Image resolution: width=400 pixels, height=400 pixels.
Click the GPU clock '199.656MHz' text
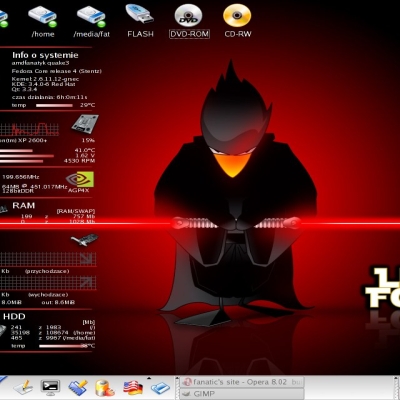(21, 177)
